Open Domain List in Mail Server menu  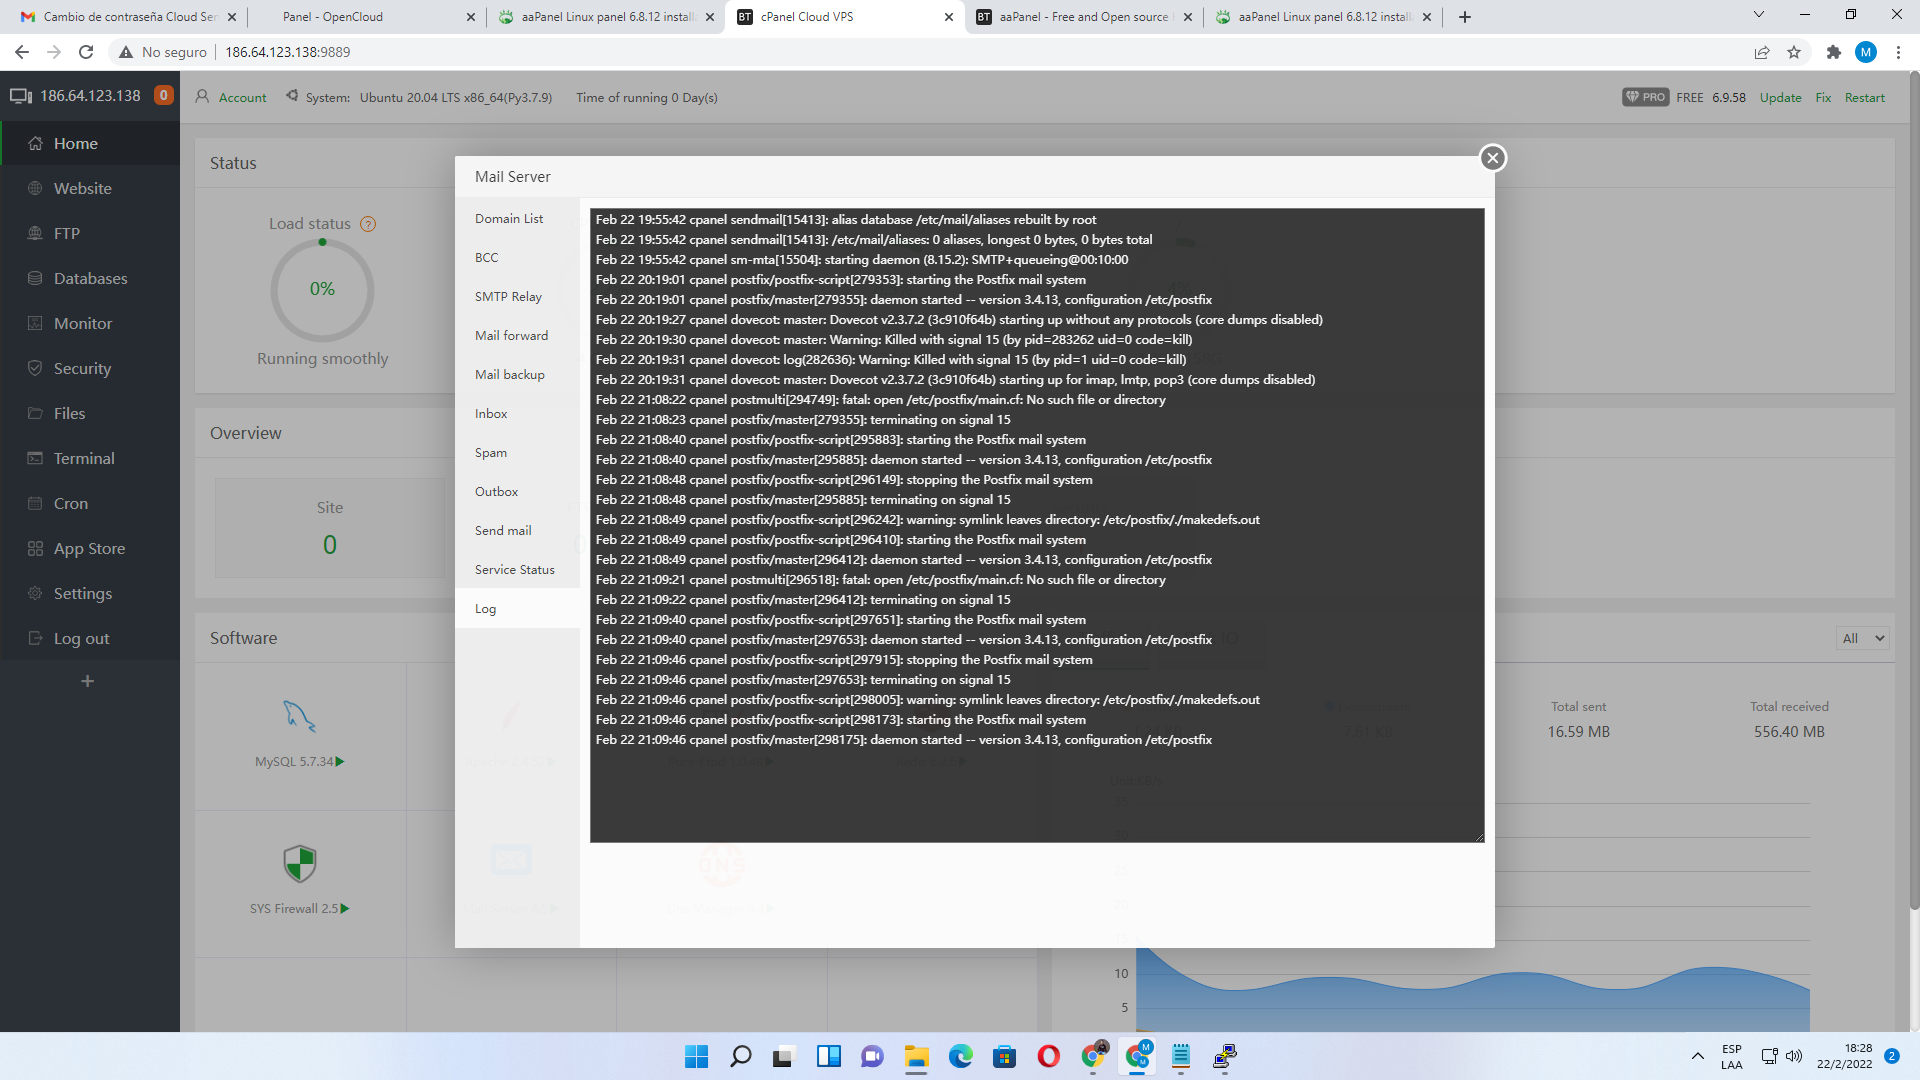[x=509, y=219]
